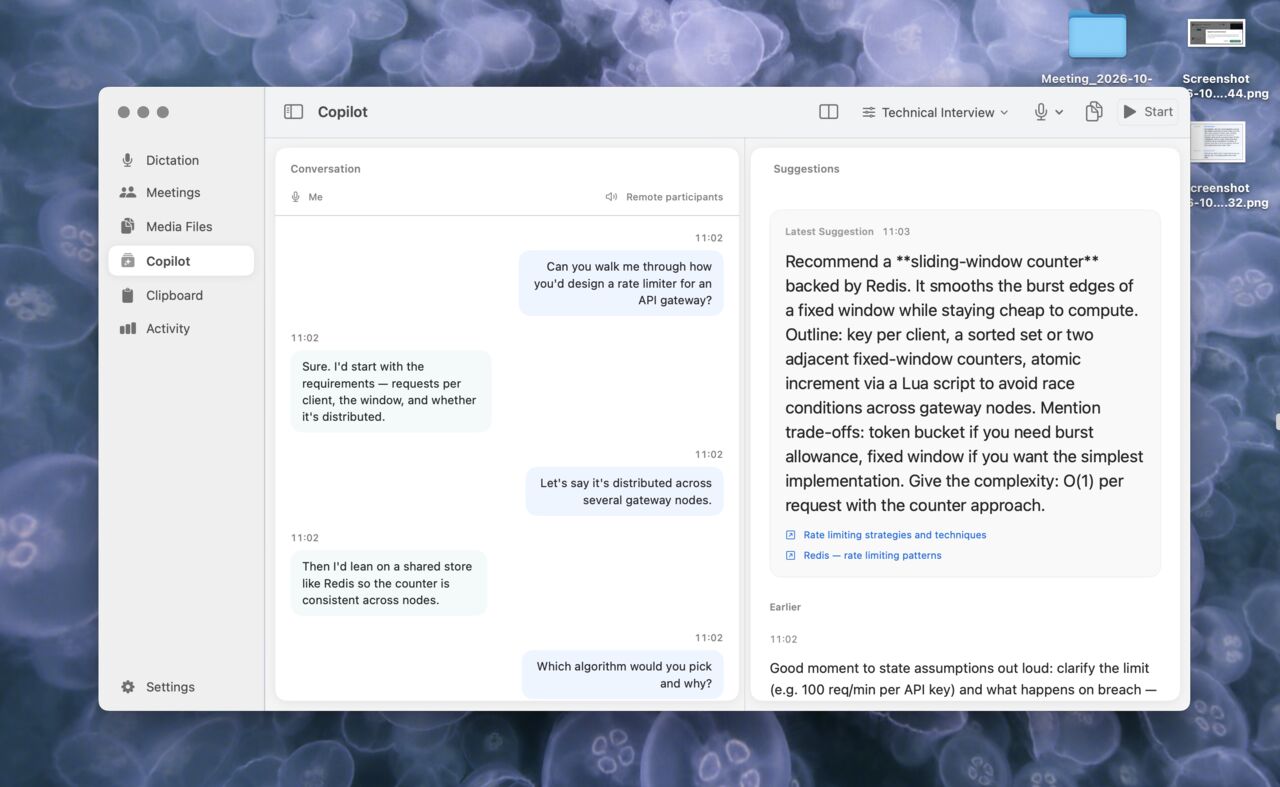Click the Earlier section label
Screen dimensions: 1280x787
[785, 607]
